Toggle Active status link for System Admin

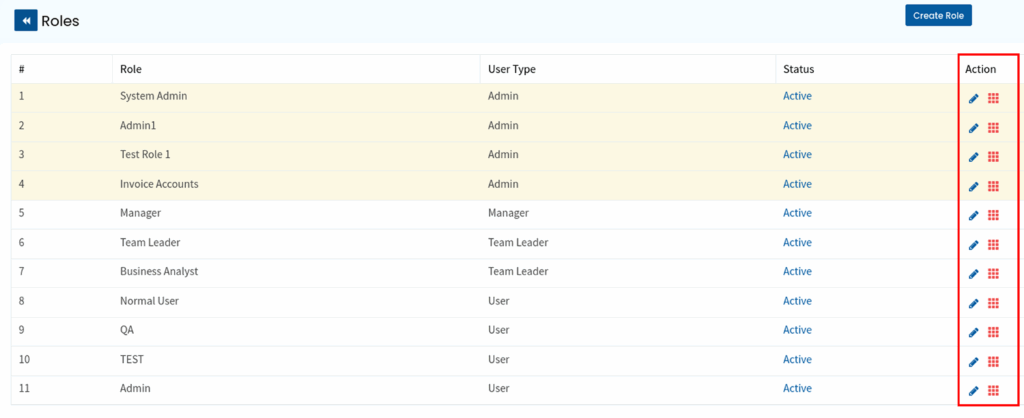[797, 96]
